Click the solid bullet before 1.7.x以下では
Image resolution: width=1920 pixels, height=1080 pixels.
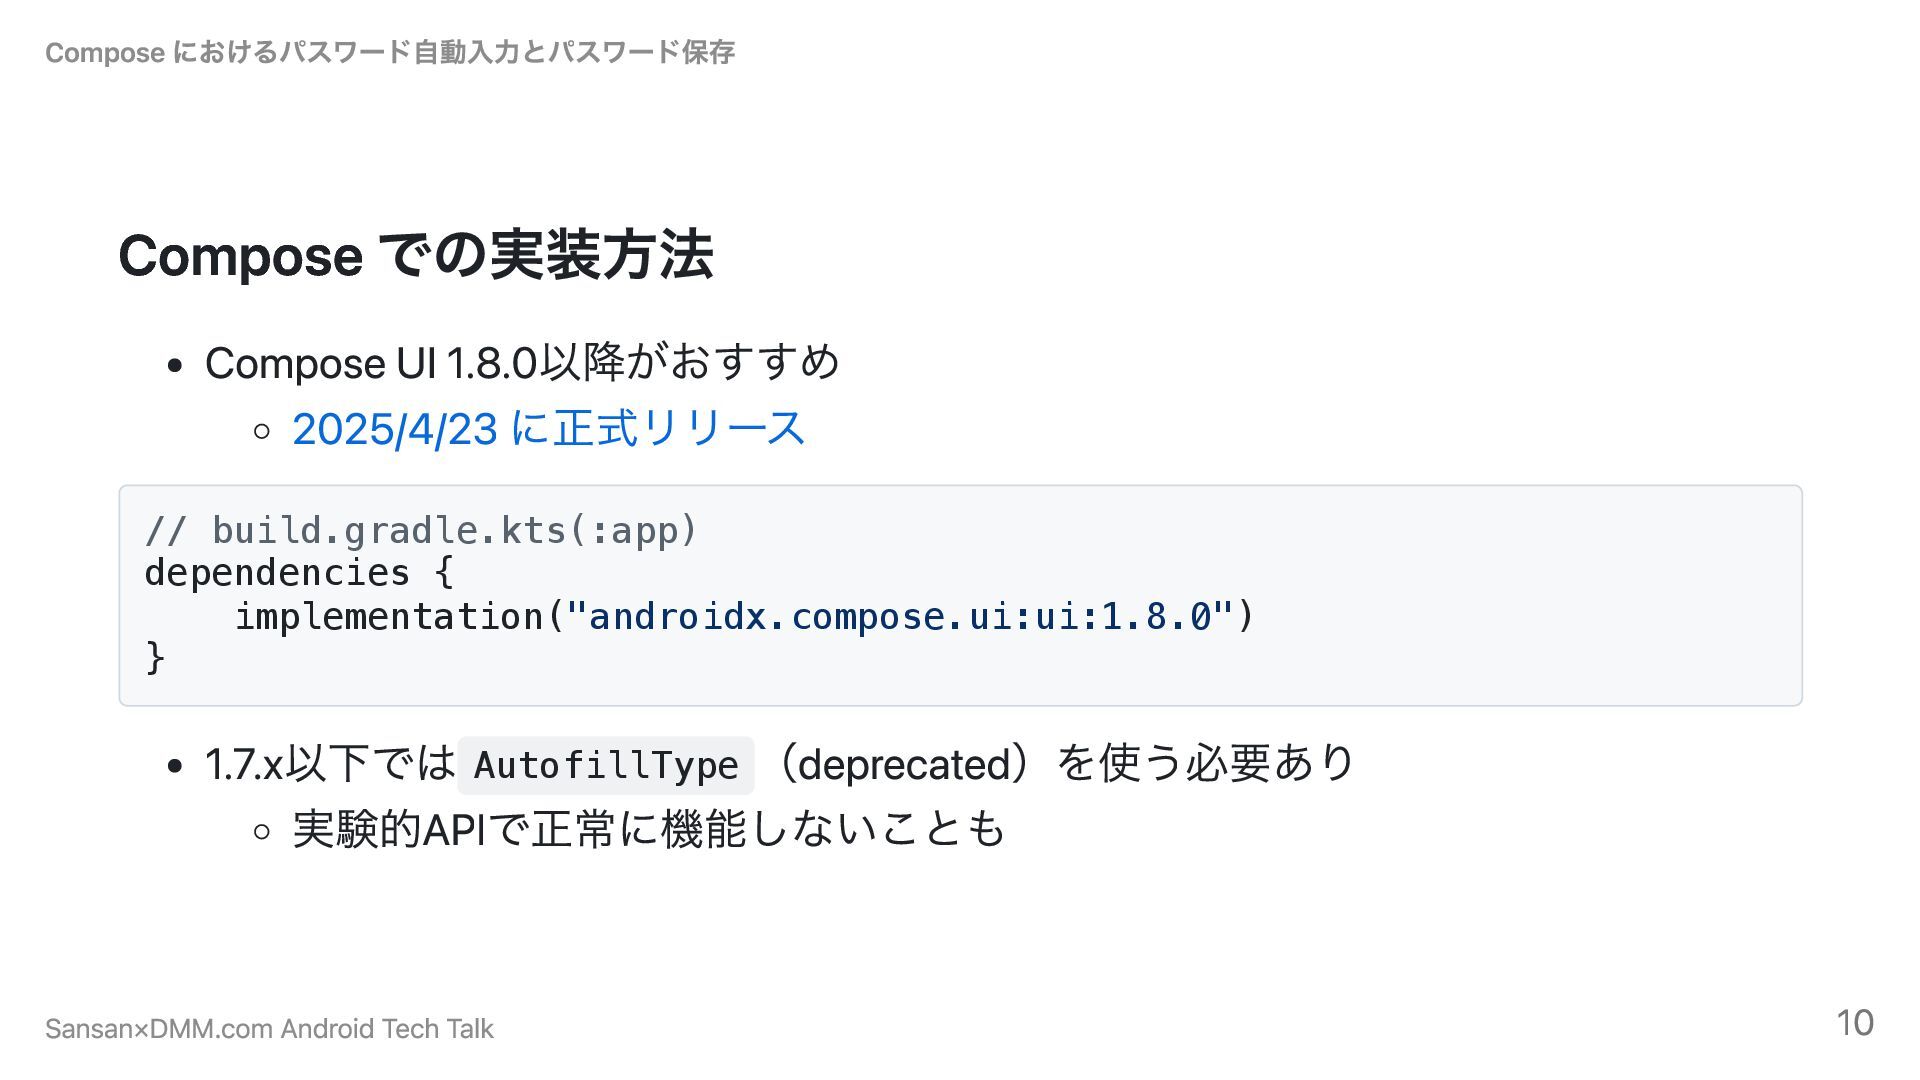pyautogui.click(x=176, y=767)
